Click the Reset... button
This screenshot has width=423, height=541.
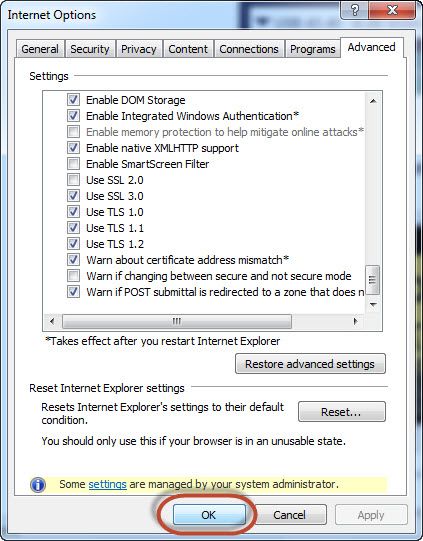(341, 412)
